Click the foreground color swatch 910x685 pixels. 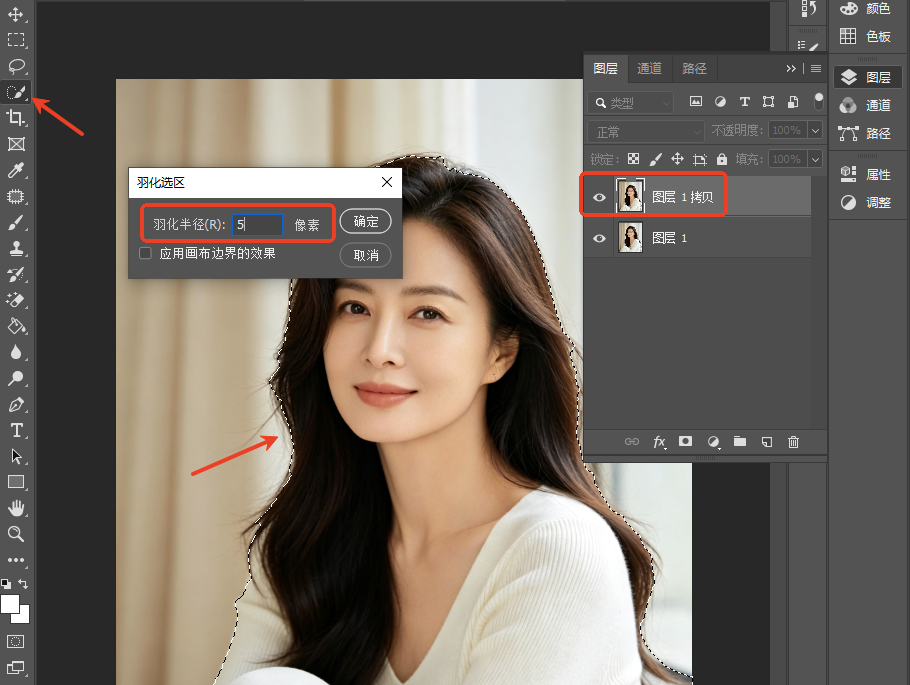(x=10, y=604)
